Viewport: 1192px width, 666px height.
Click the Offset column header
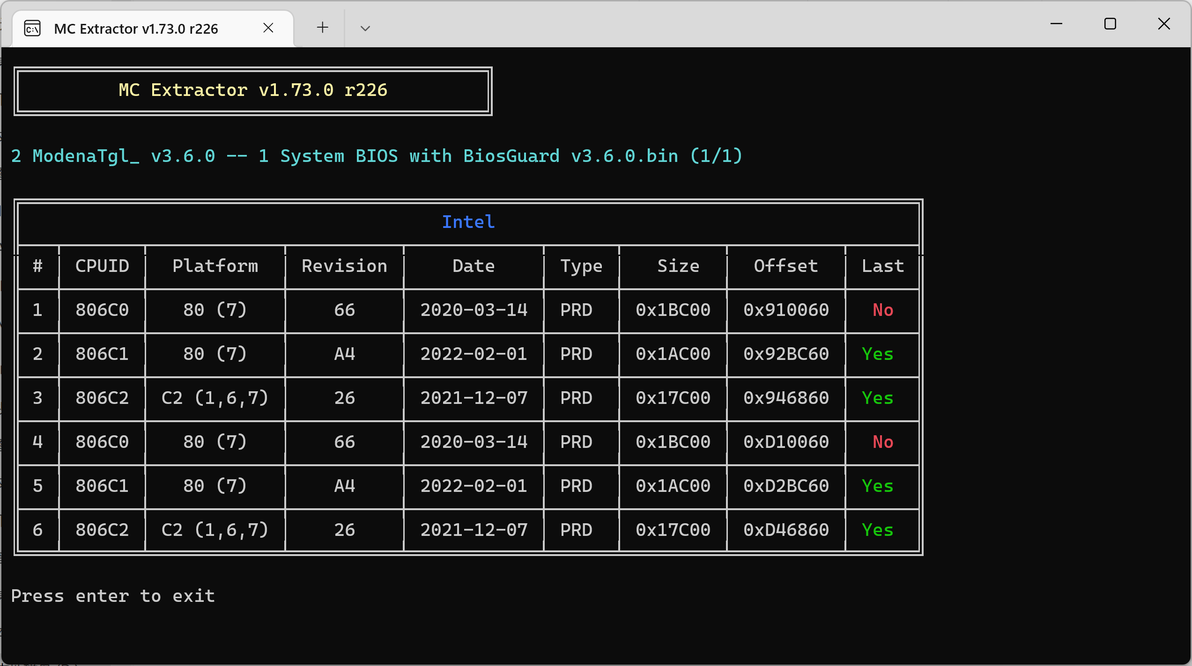[786, 266]
